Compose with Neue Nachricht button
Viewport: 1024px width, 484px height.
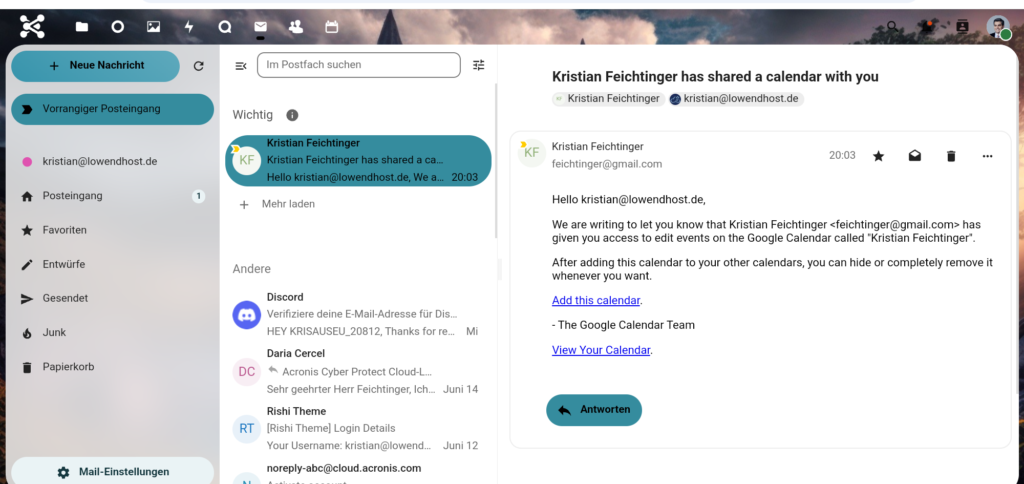pyautogui.click(x=95, y=66)
